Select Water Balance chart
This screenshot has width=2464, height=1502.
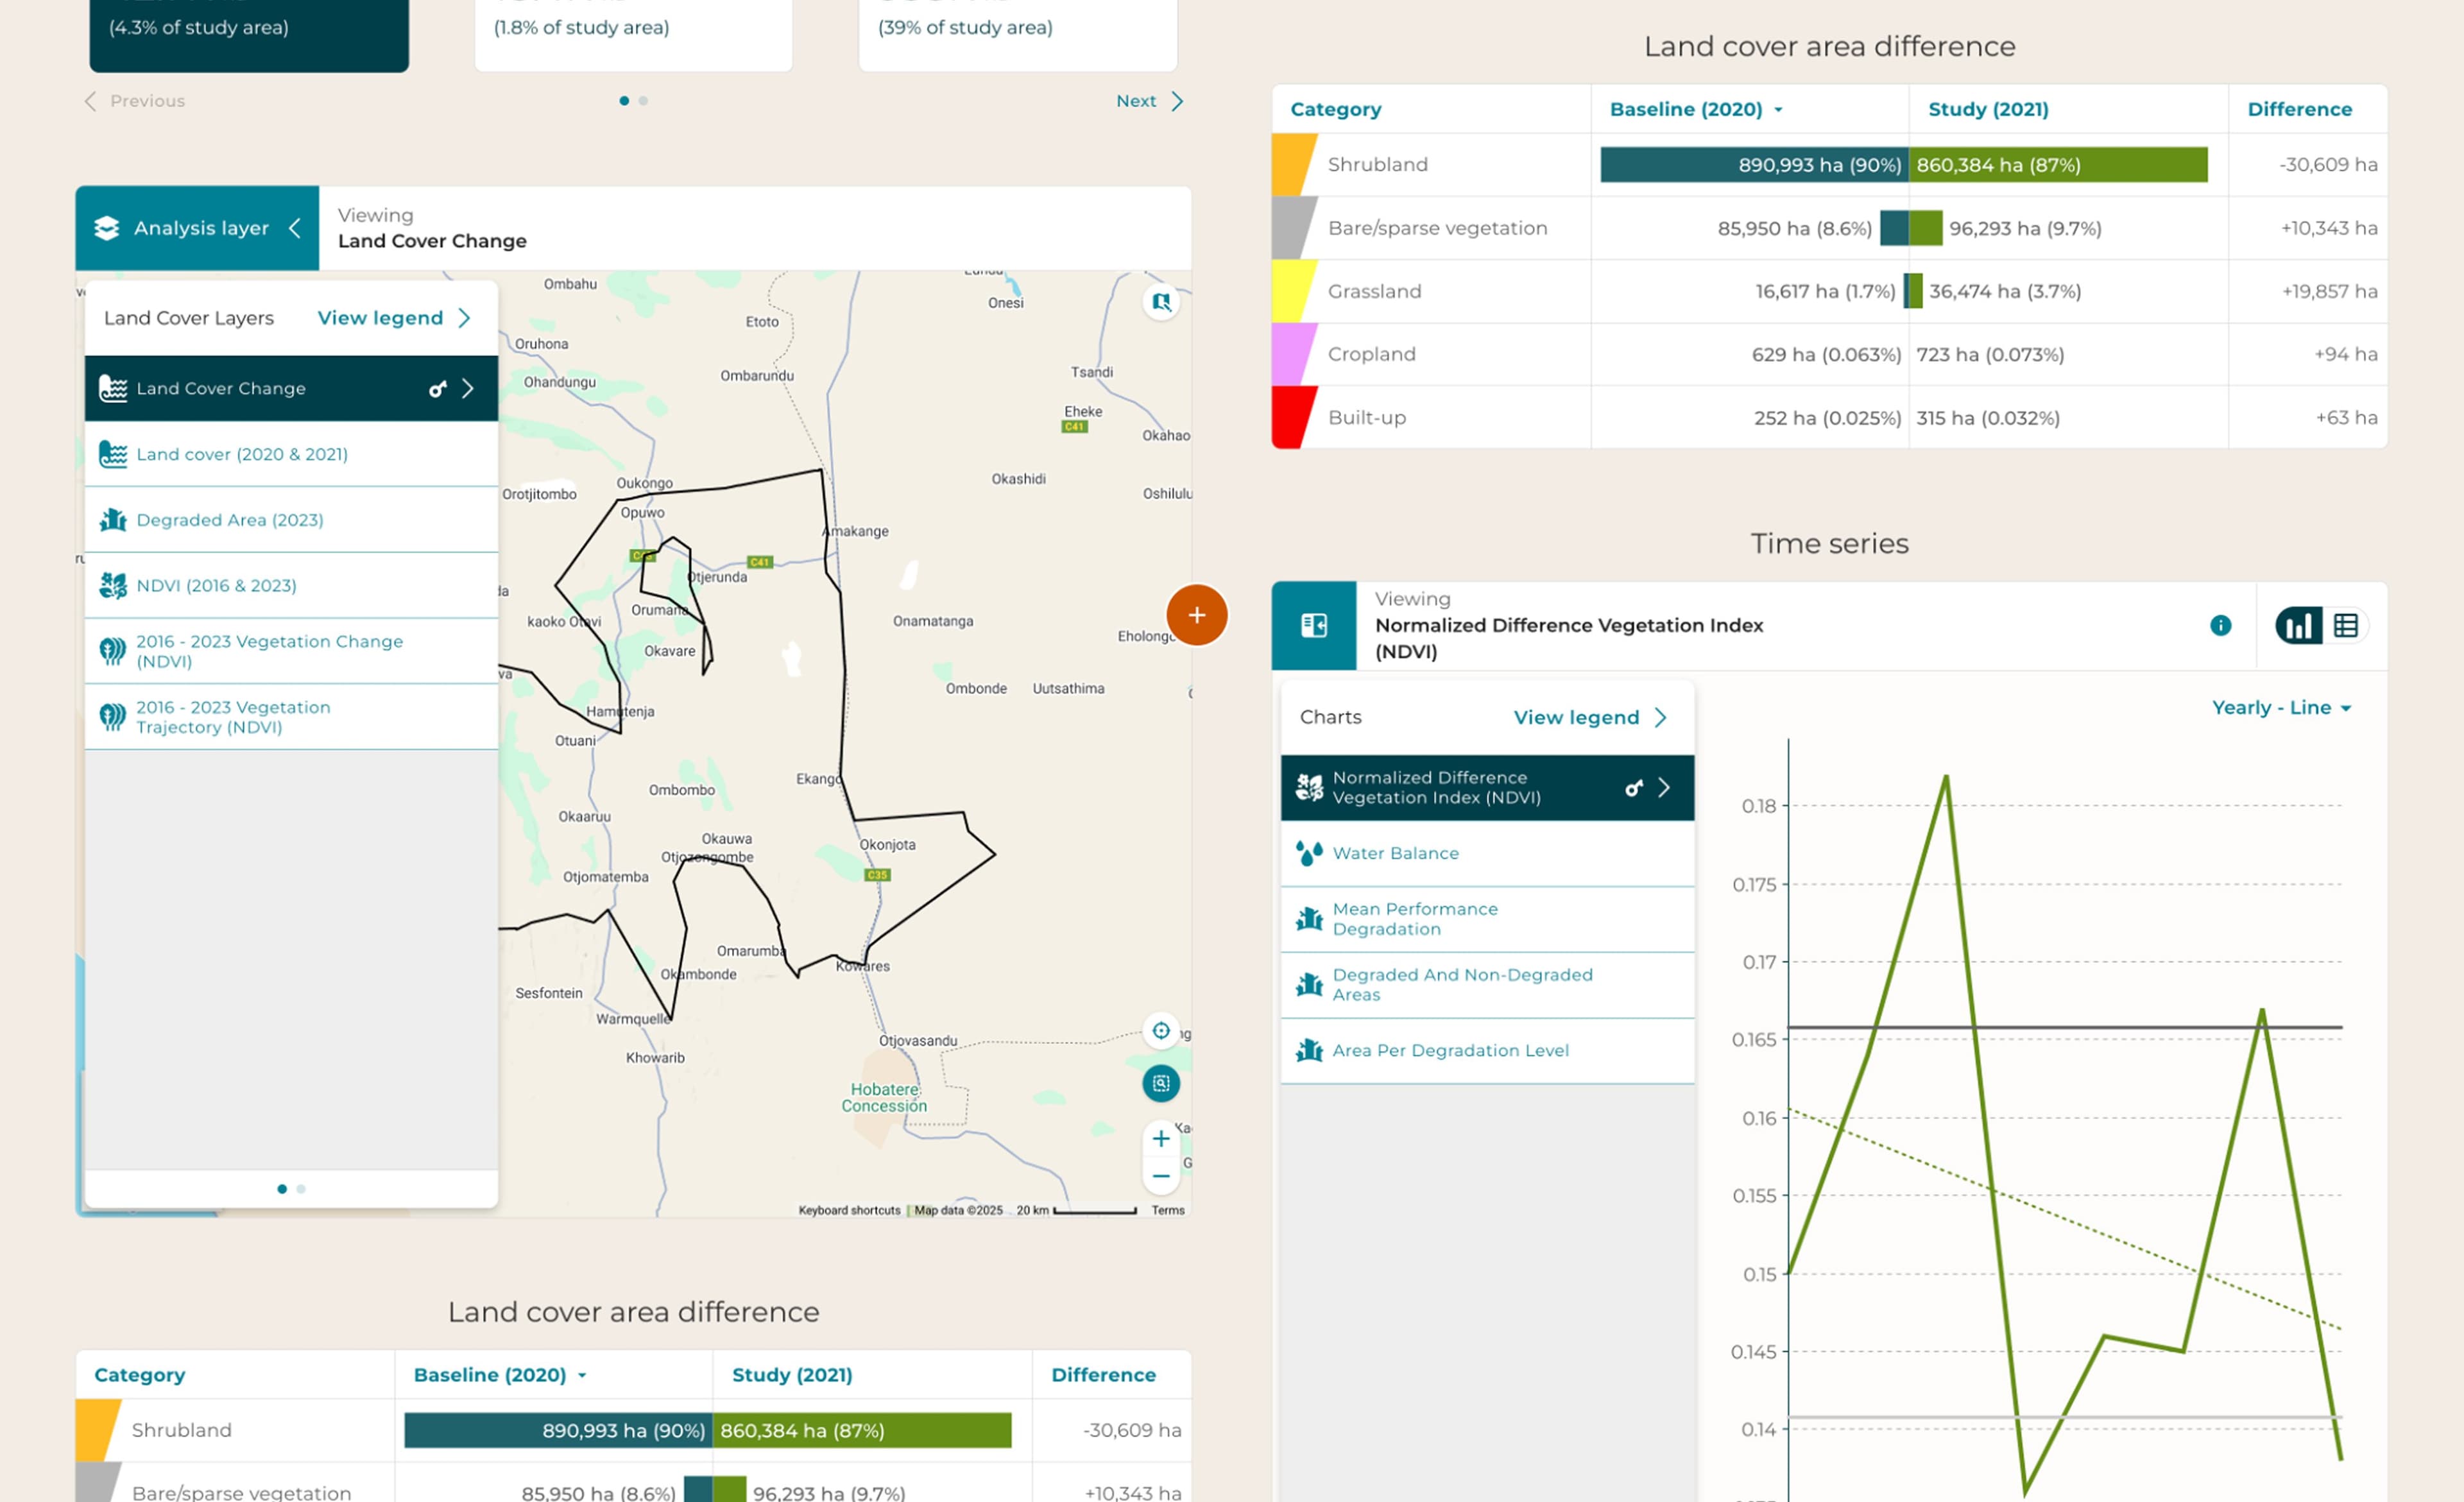pos(1395,853)
